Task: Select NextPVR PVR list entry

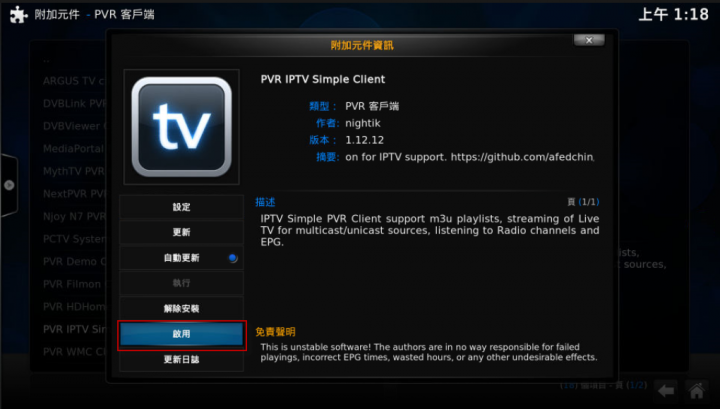Action: (75, 194)
